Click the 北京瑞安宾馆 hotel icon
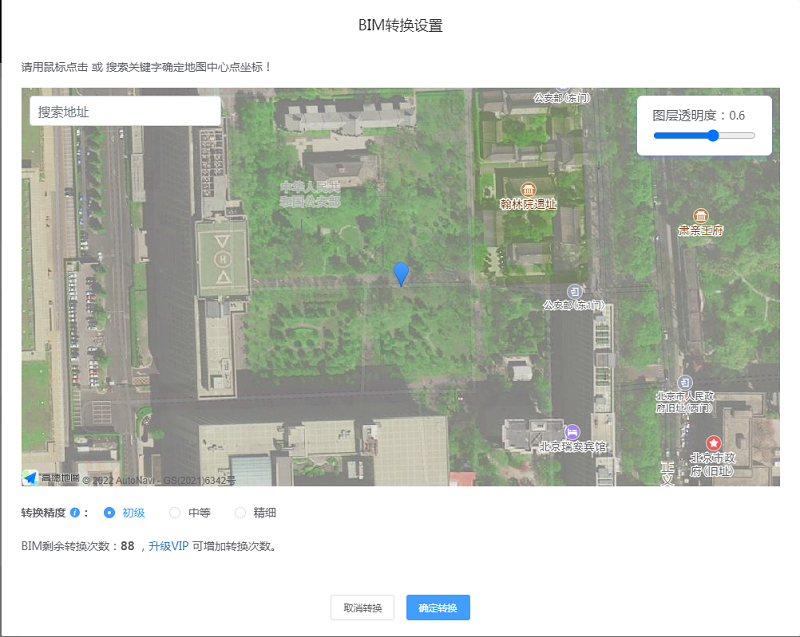The width and height of the screenshot is (800, 637). pos(572,432)
